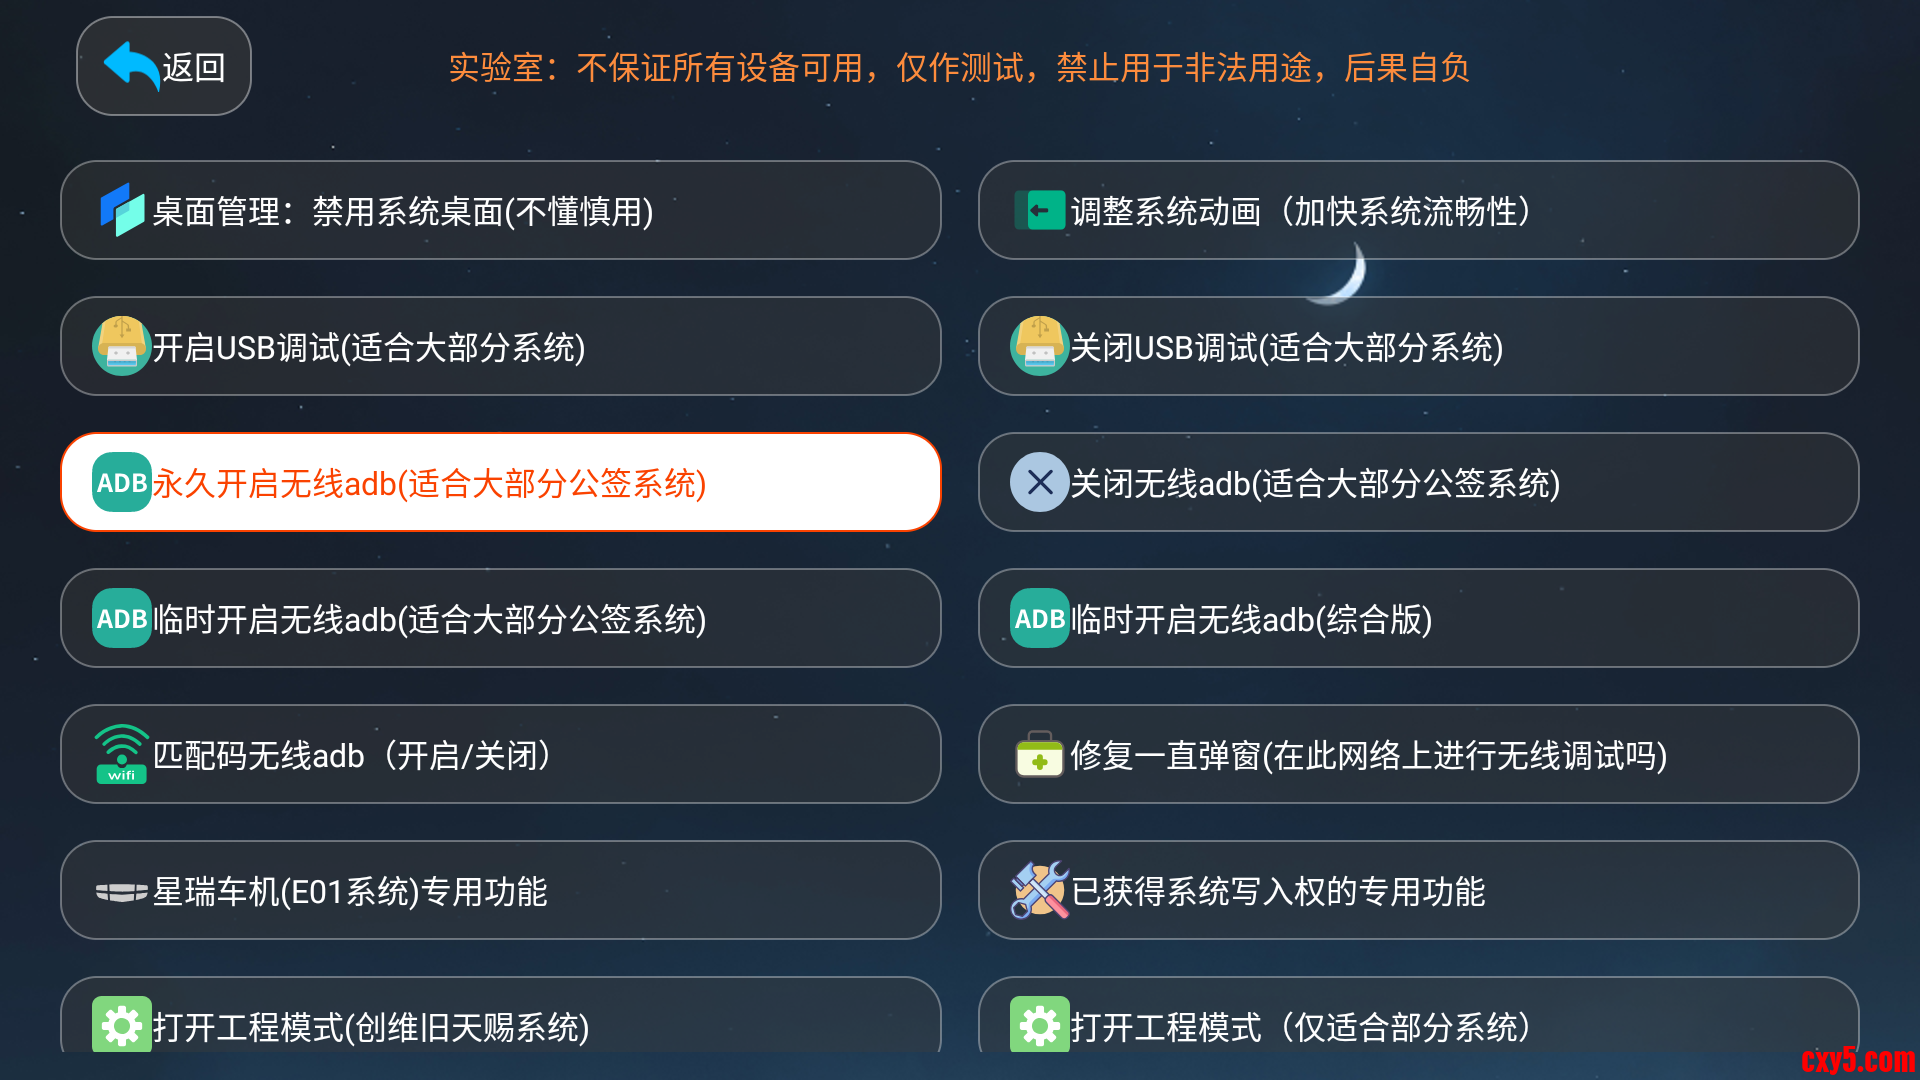Click the toolbox icon on 修复一直弹窗

click(x=1039, y=753)
